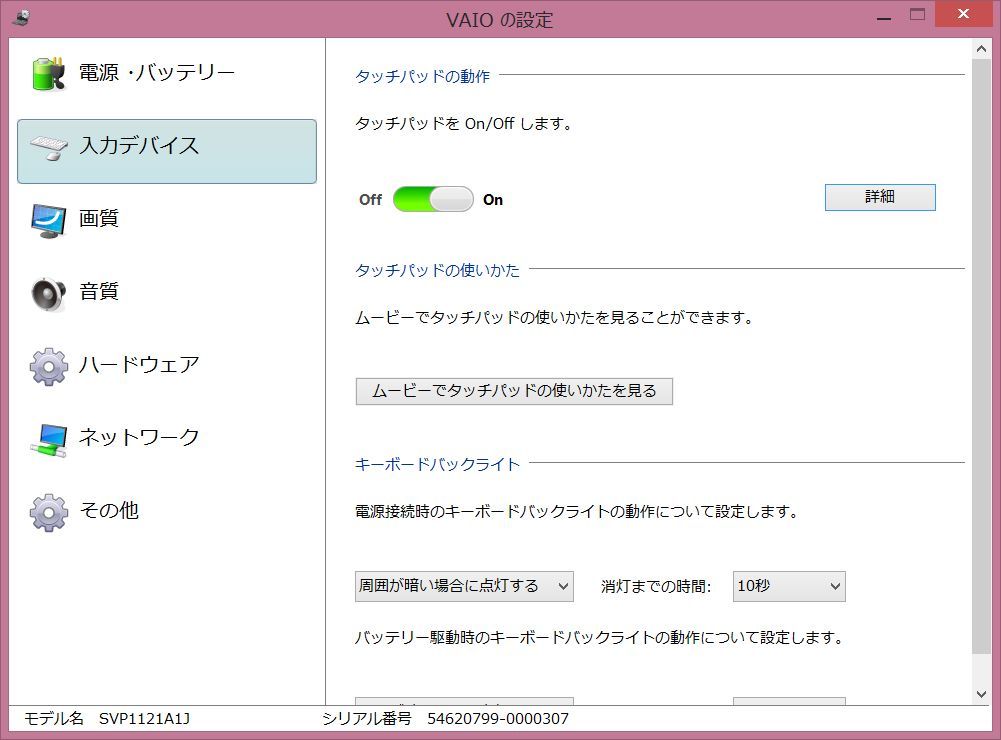
Task: Open the 10秒 timeout dropdown
Action: pyautogui.click(x=789, y=586)
